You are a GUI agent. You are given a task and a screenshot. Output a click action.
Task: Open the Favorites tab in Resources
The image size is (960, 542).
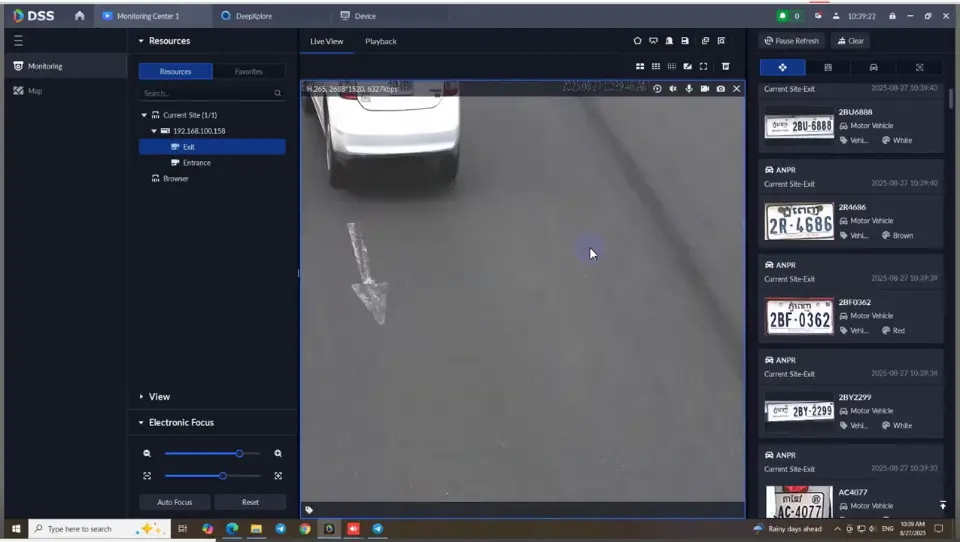[249, 71]
